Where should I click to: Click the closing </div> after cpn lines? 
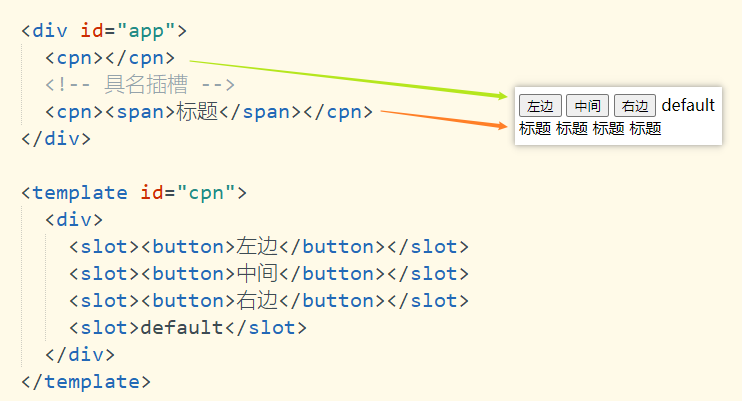(56, 139)
